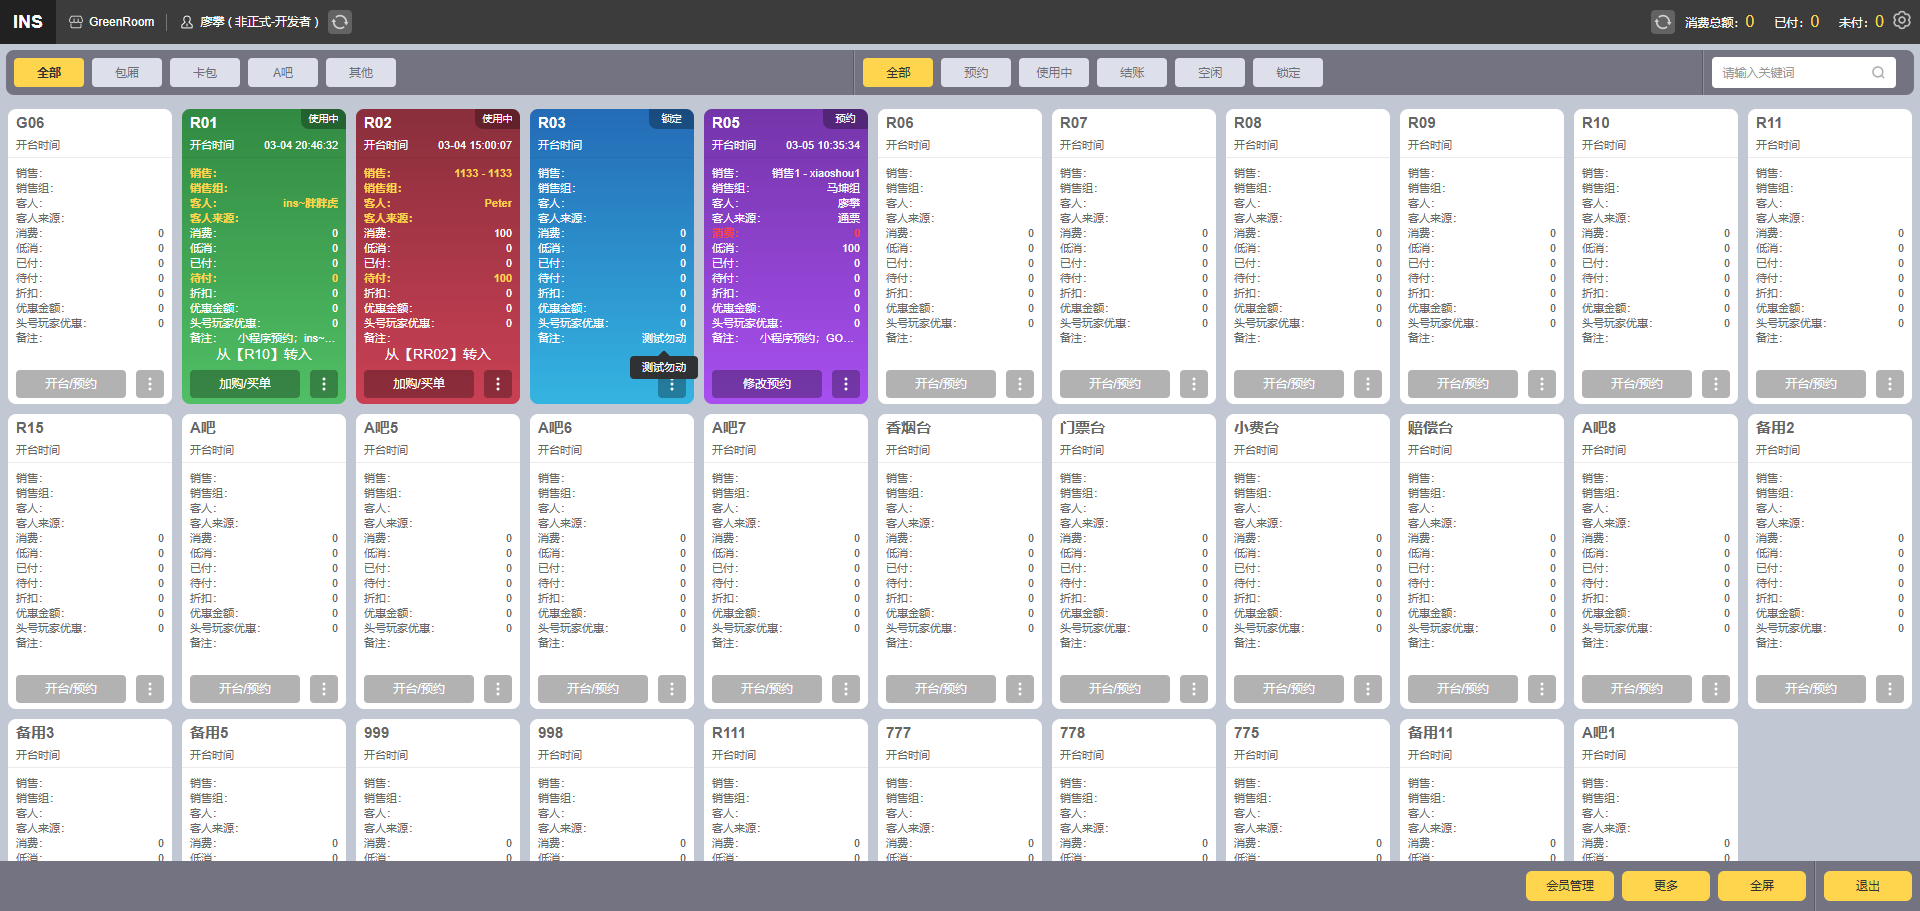Image resolution: width=1920 pixels, height=911 pixels.
Task: Open the three-dot menu on card A吧5
Action: [x=498, y=689]
